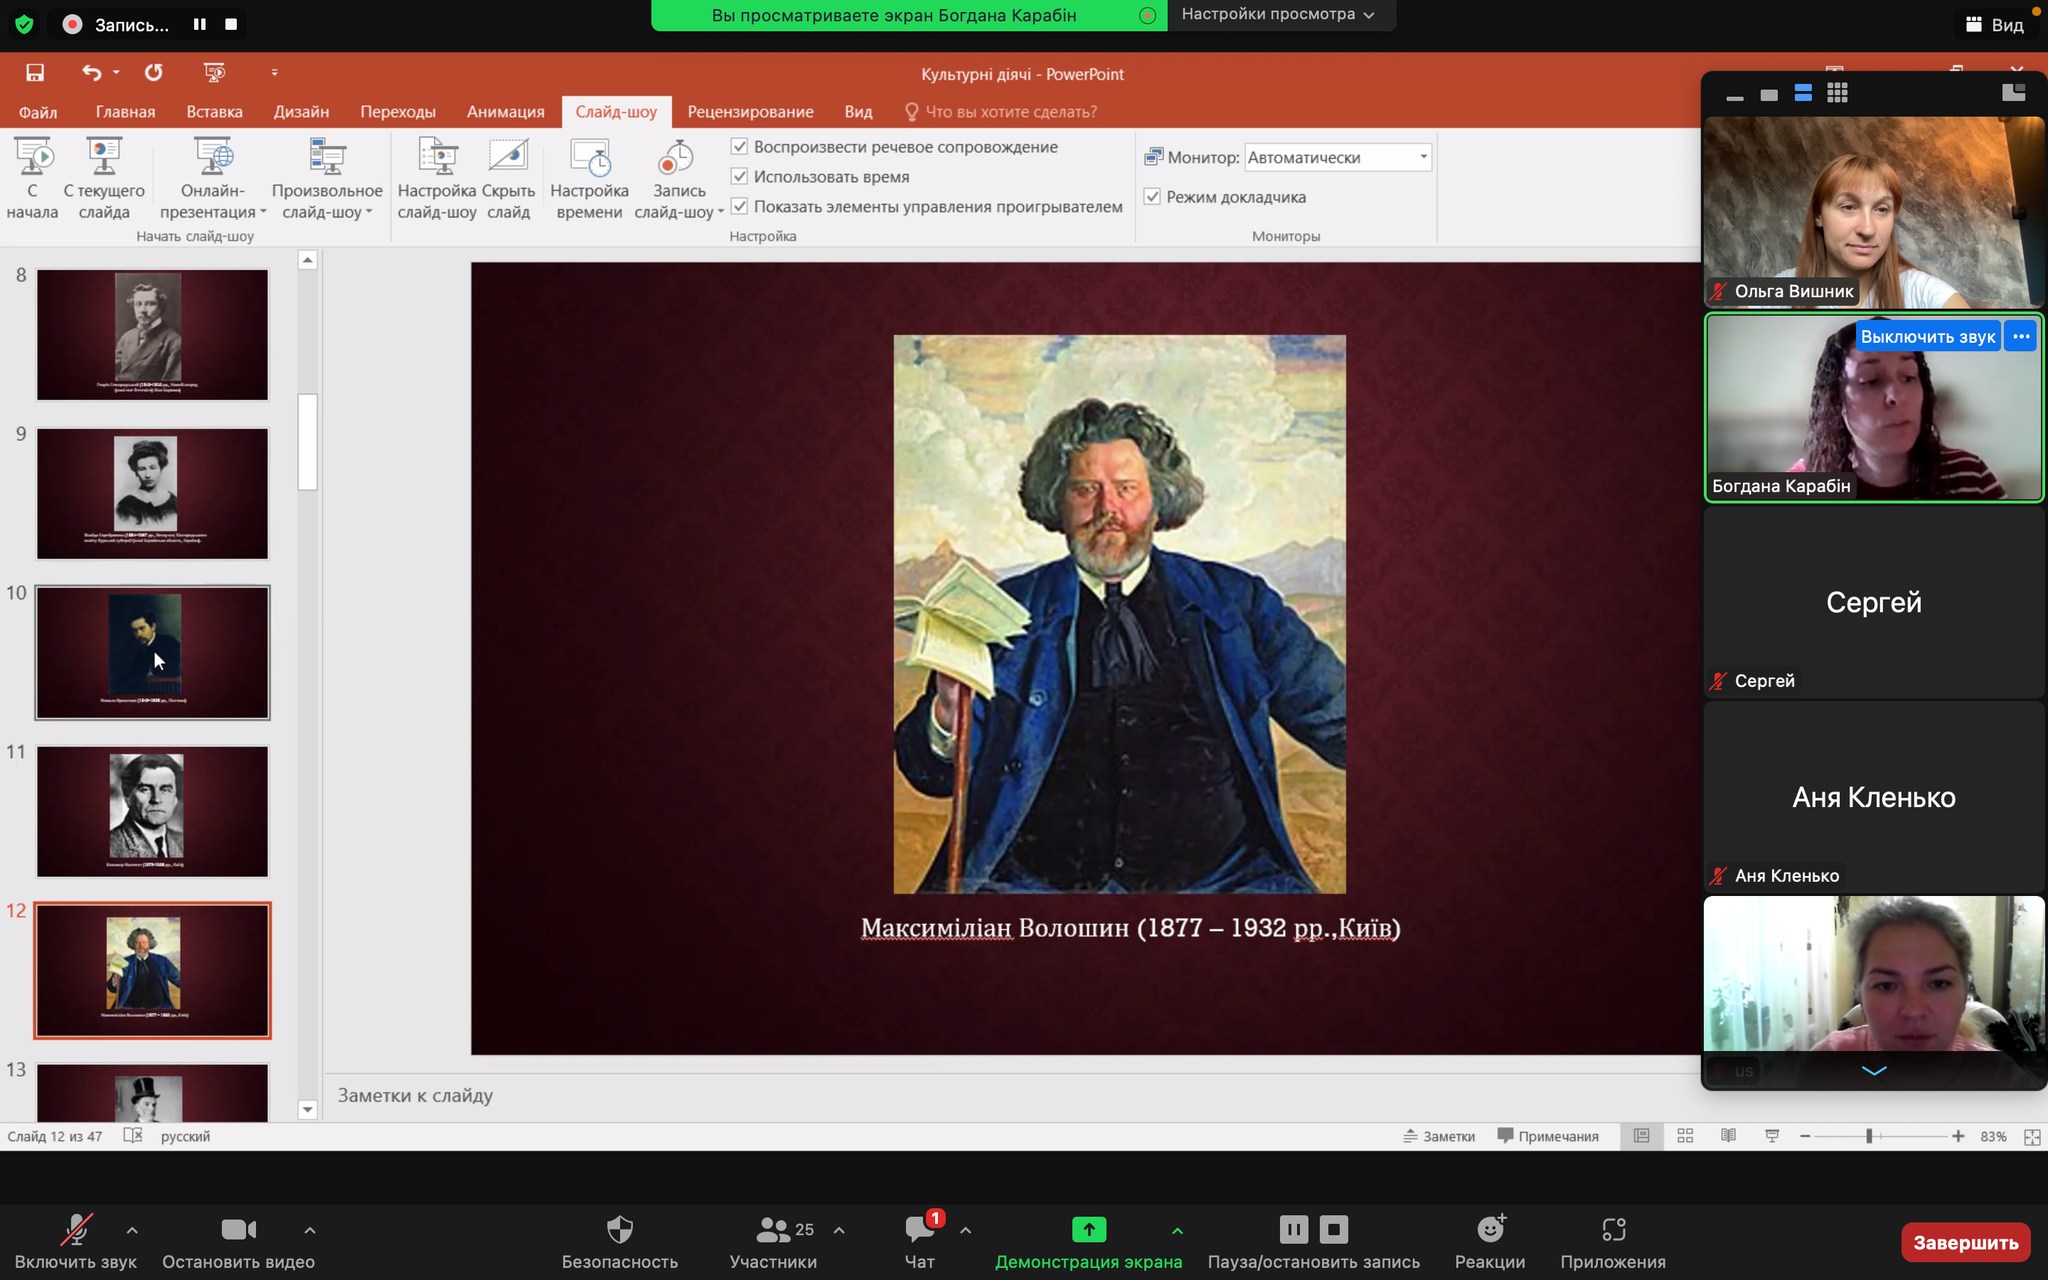Stop the Zoom recording in top bar

coord(231,24)
